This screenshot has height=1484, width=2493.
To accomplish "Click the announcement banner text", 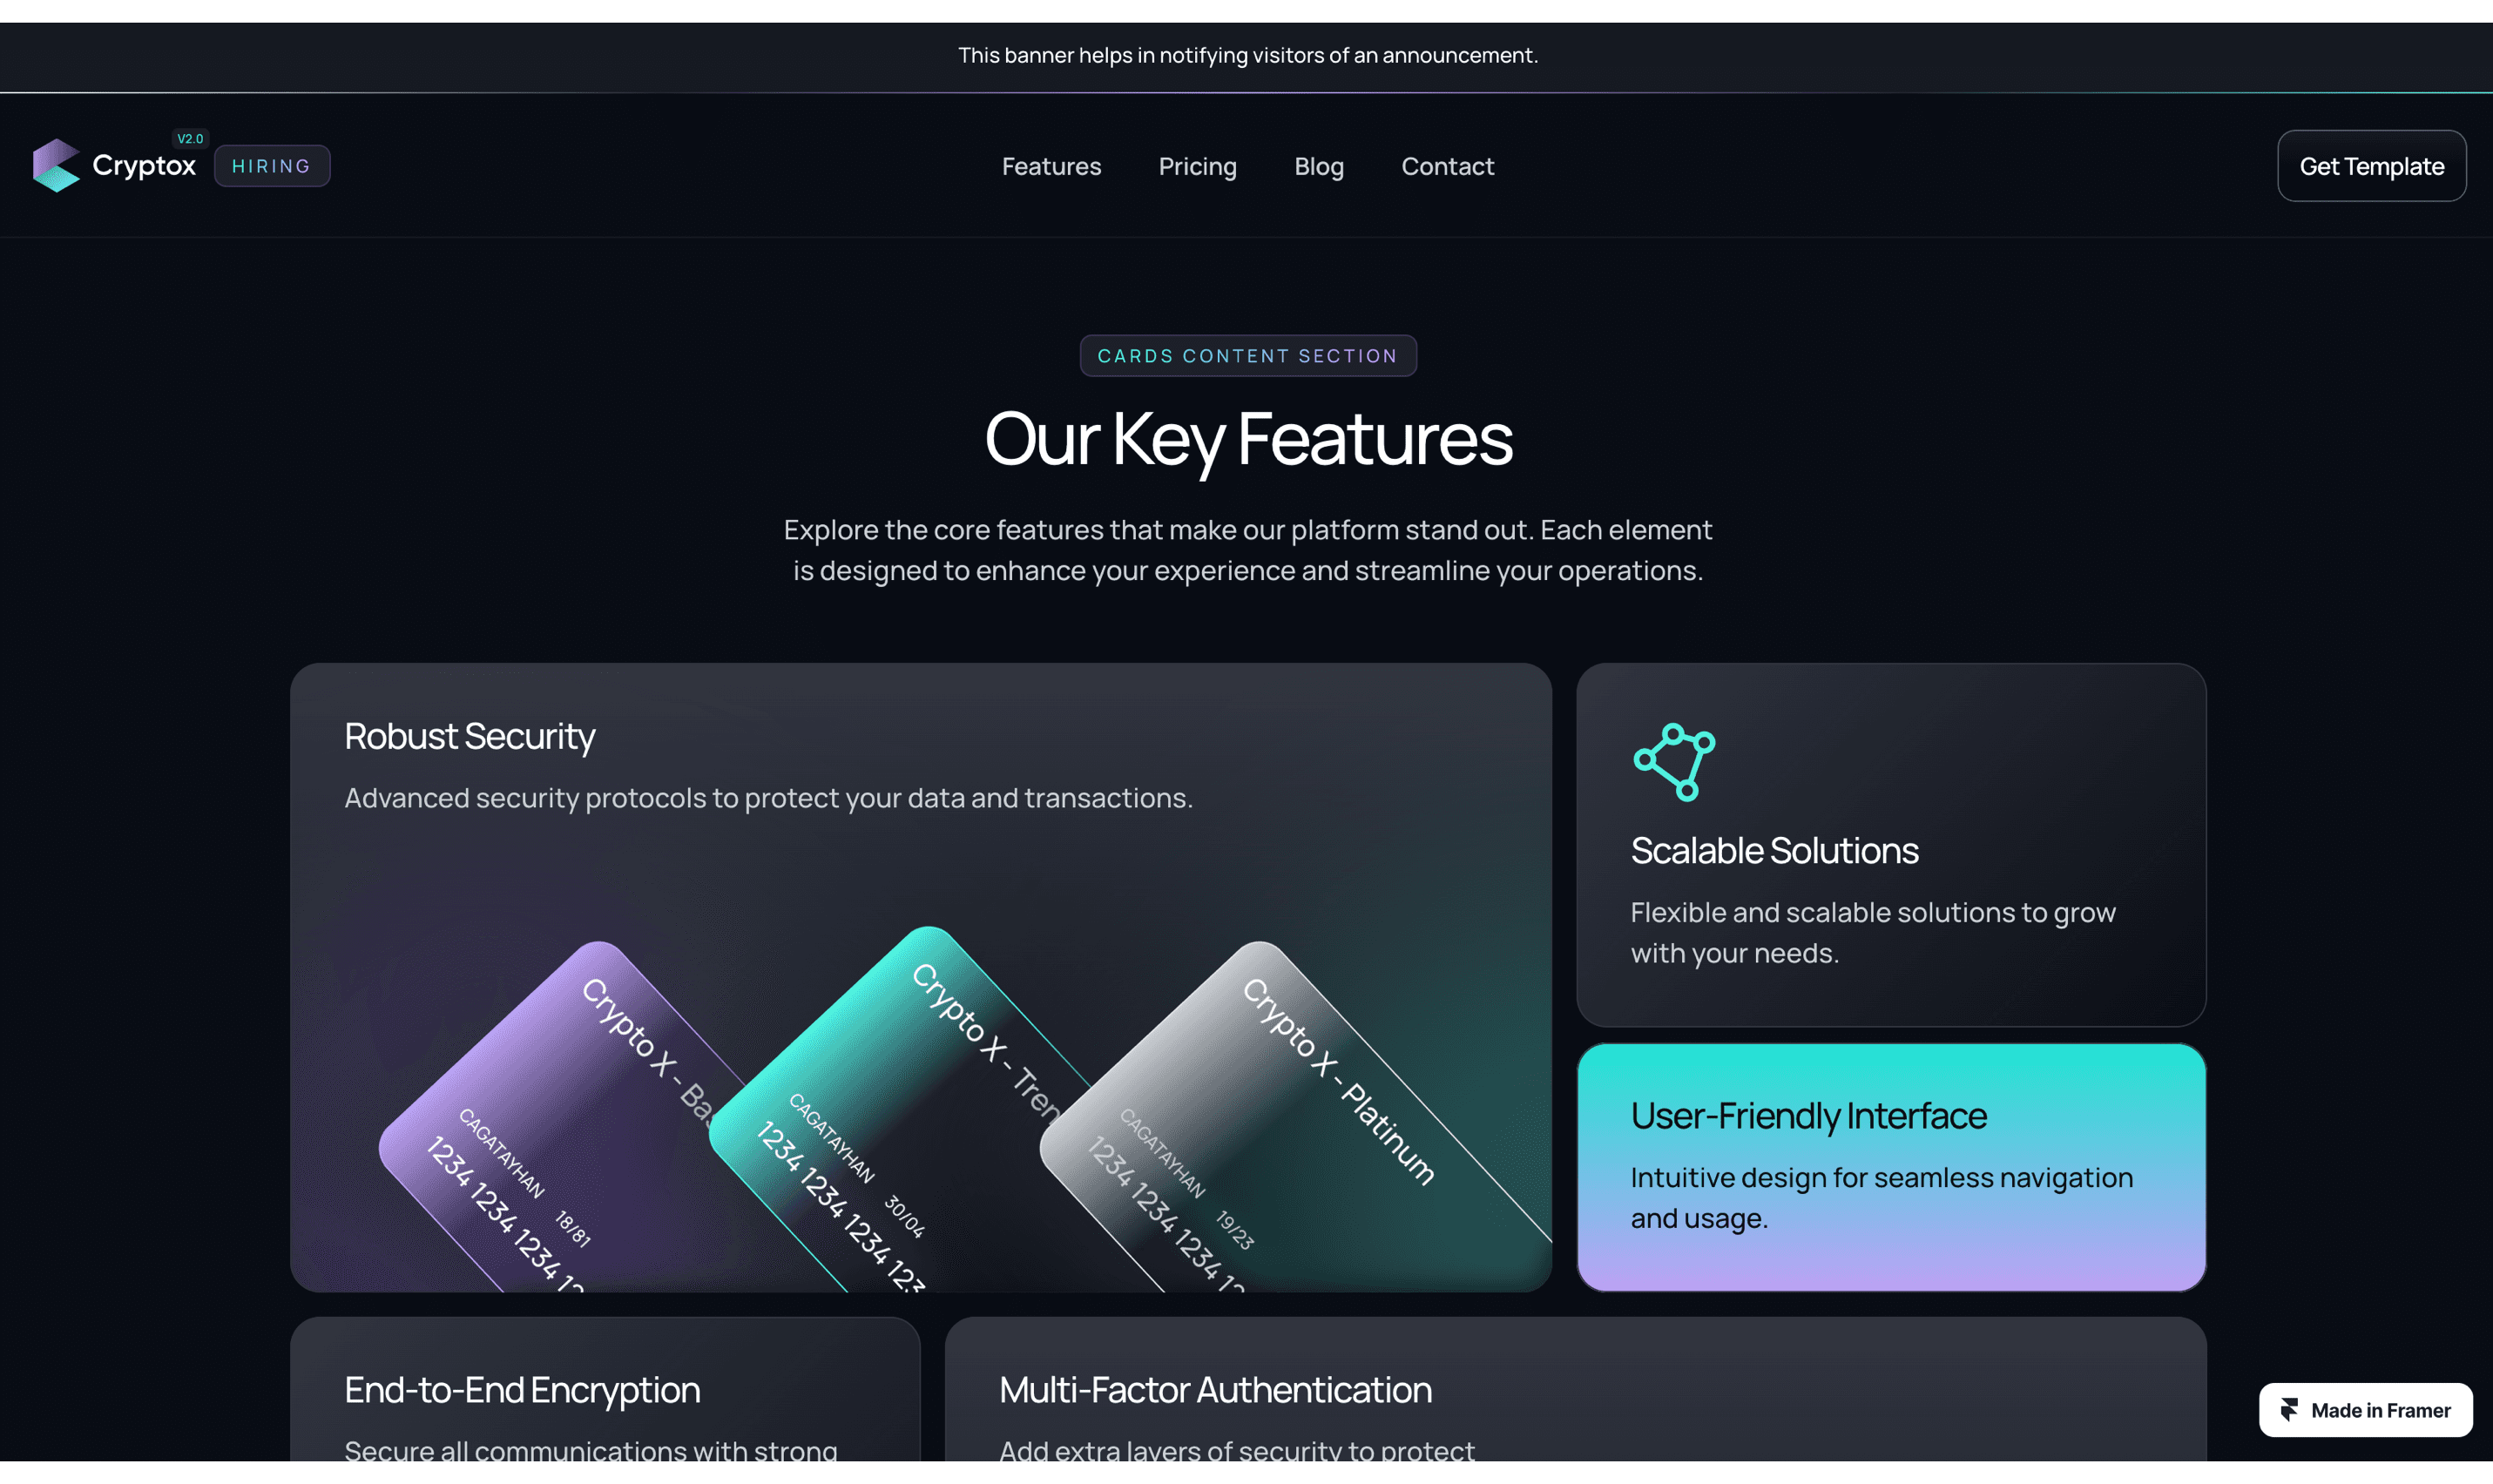I will click(x=1247, y=56).
